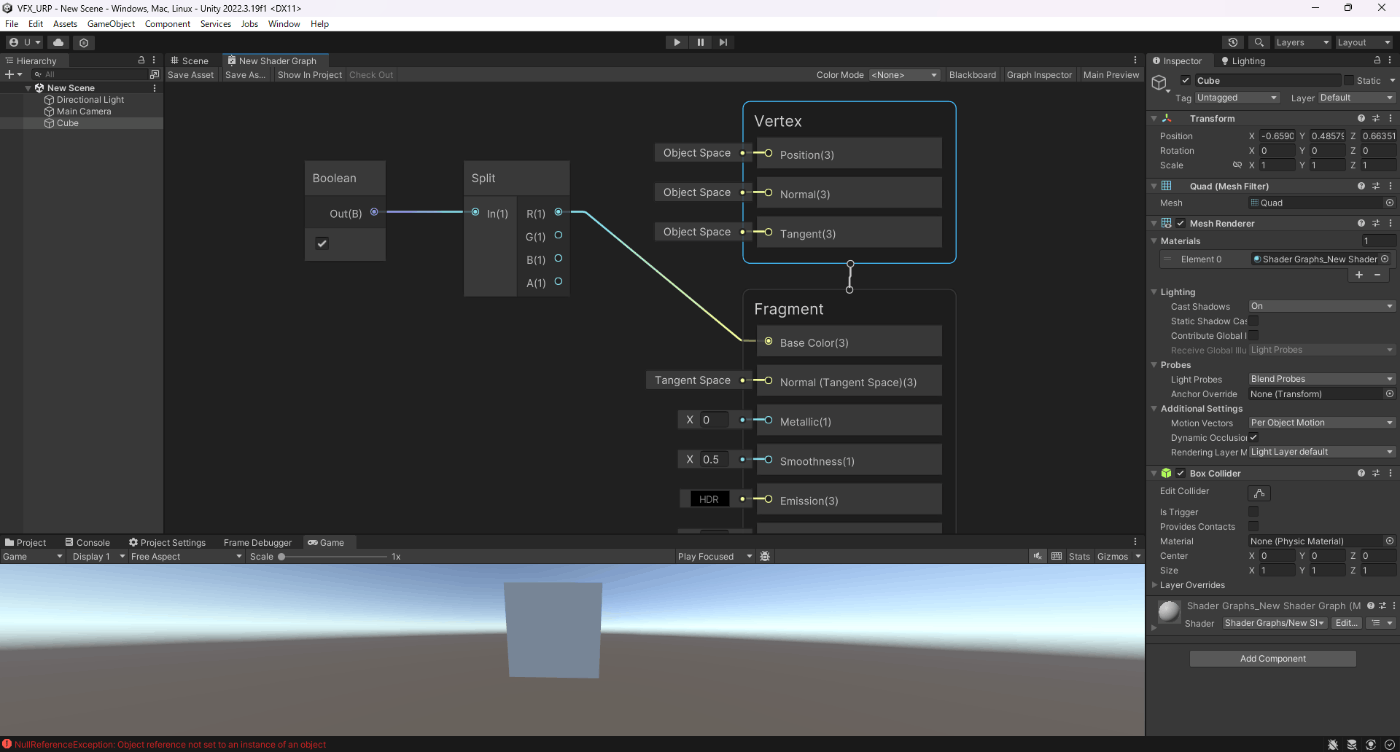Collapse the New Scene tree
This screenshot has height=752, width=1400.
tap(29, 88)
